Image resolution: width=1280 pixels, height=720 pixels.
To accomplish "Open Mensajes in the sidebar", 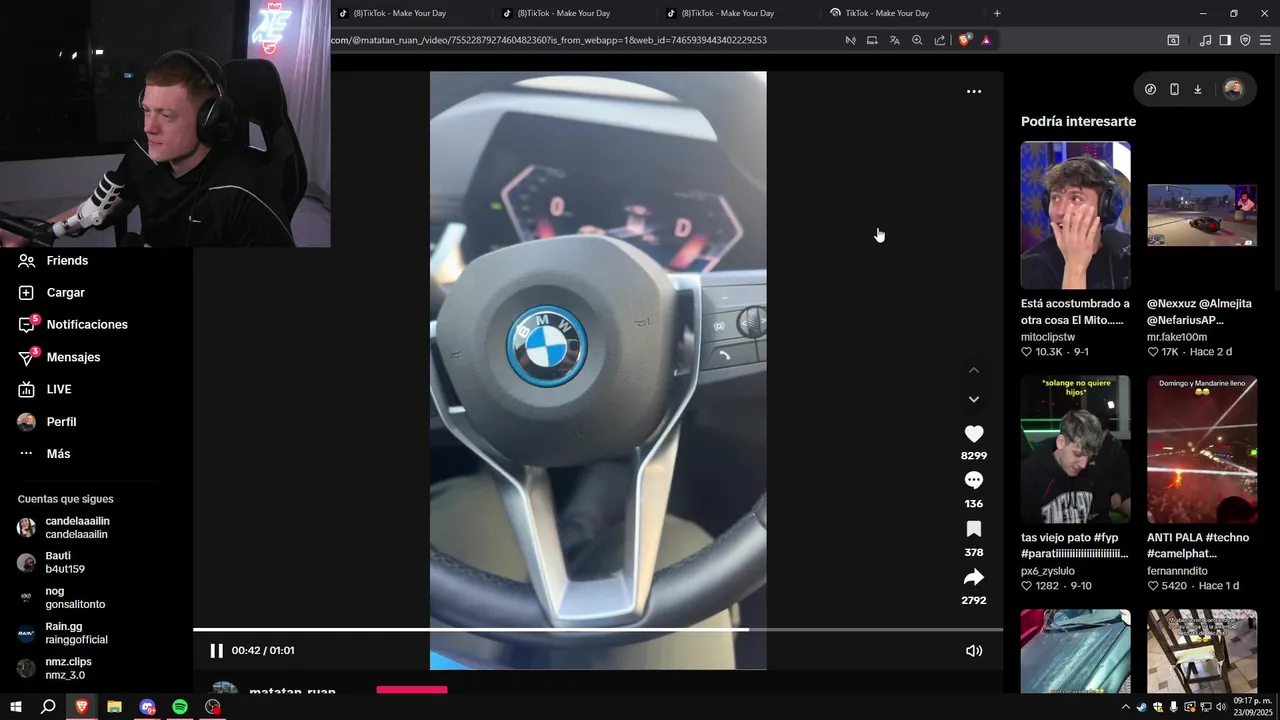I will [x=59, y=357].
